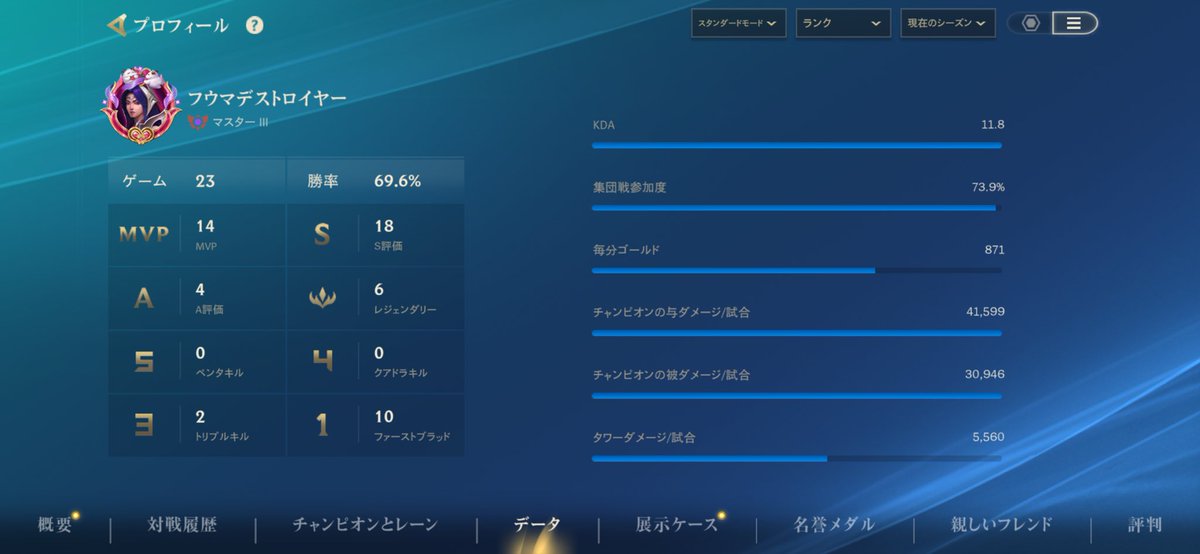Image resolution: width=1200 pixels, height=554 pixels.
Task: Open the 評判 tab
Action: tap(1145, 524)
